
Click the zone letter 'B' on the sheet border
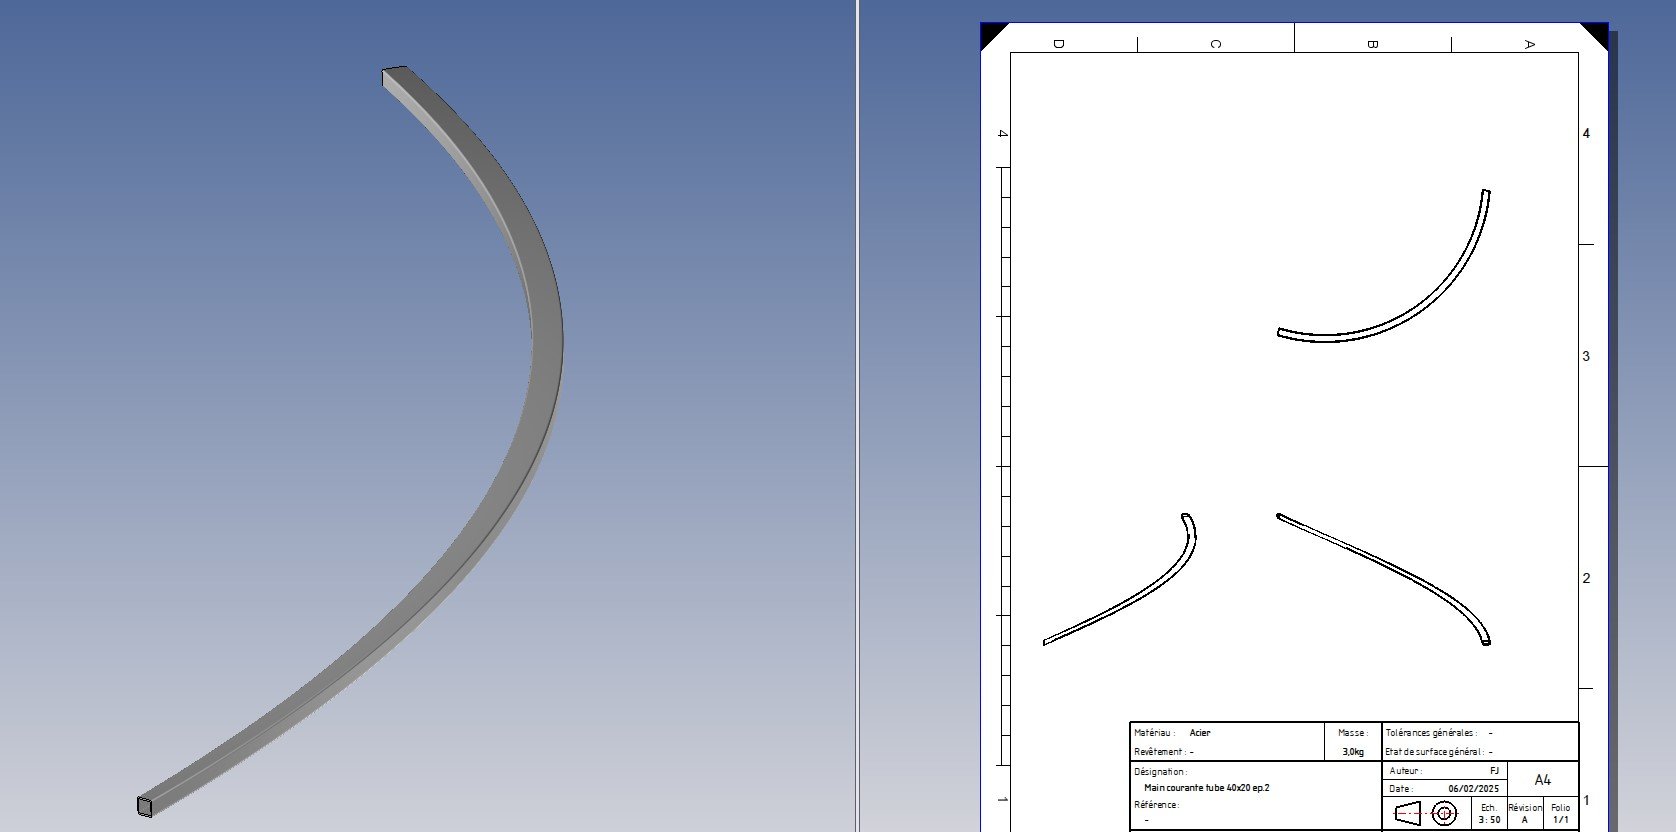click(x=1372, y=44)
